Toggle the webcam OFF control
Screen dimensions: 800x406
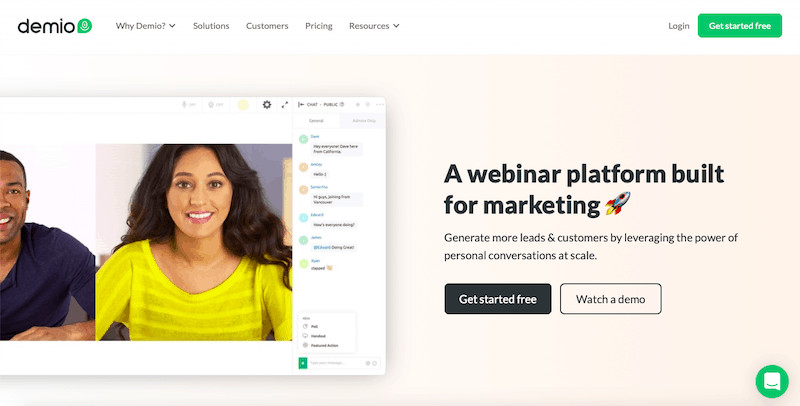point(216,105)
